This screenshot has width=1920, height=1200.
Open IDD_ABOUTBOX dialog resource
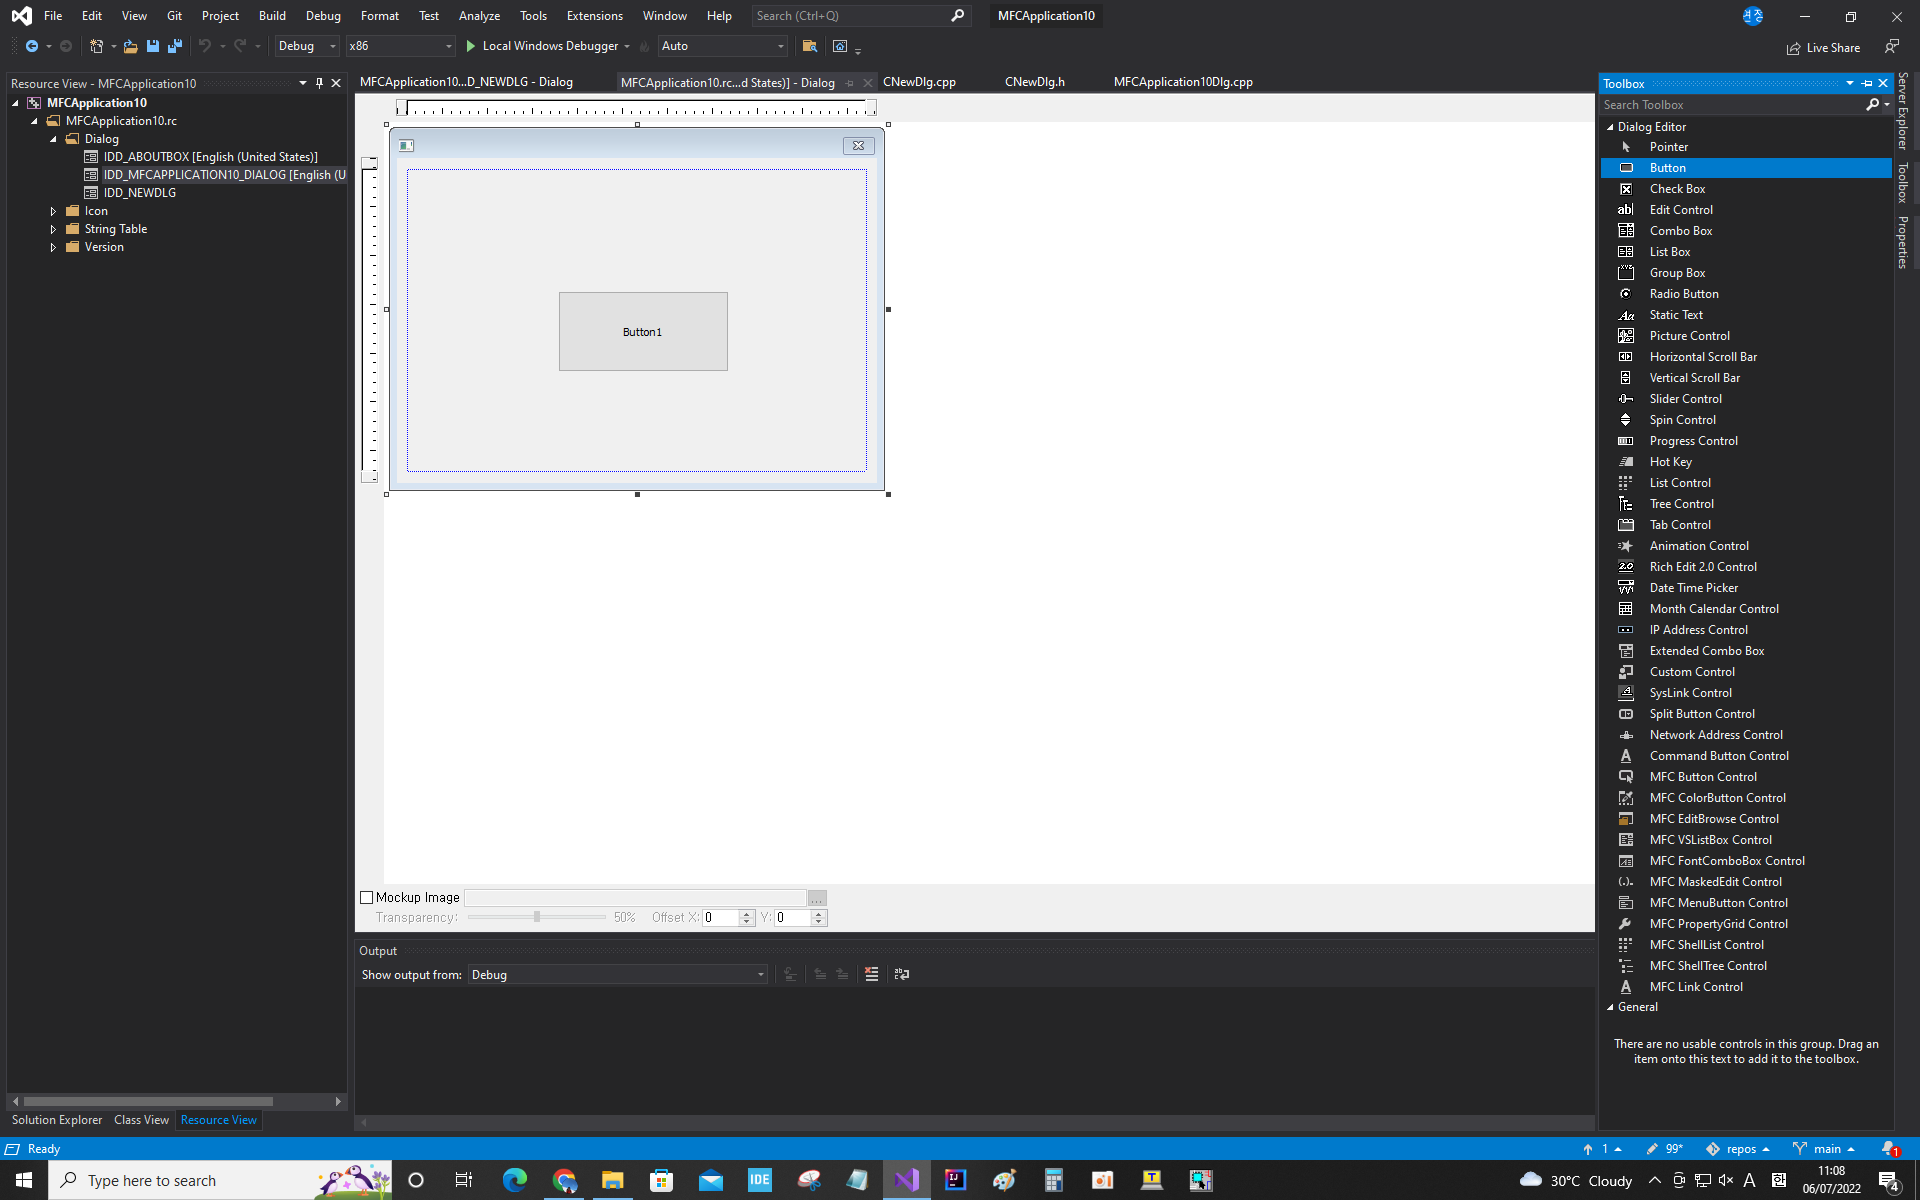pyautogui.click(x=210, y=157)
